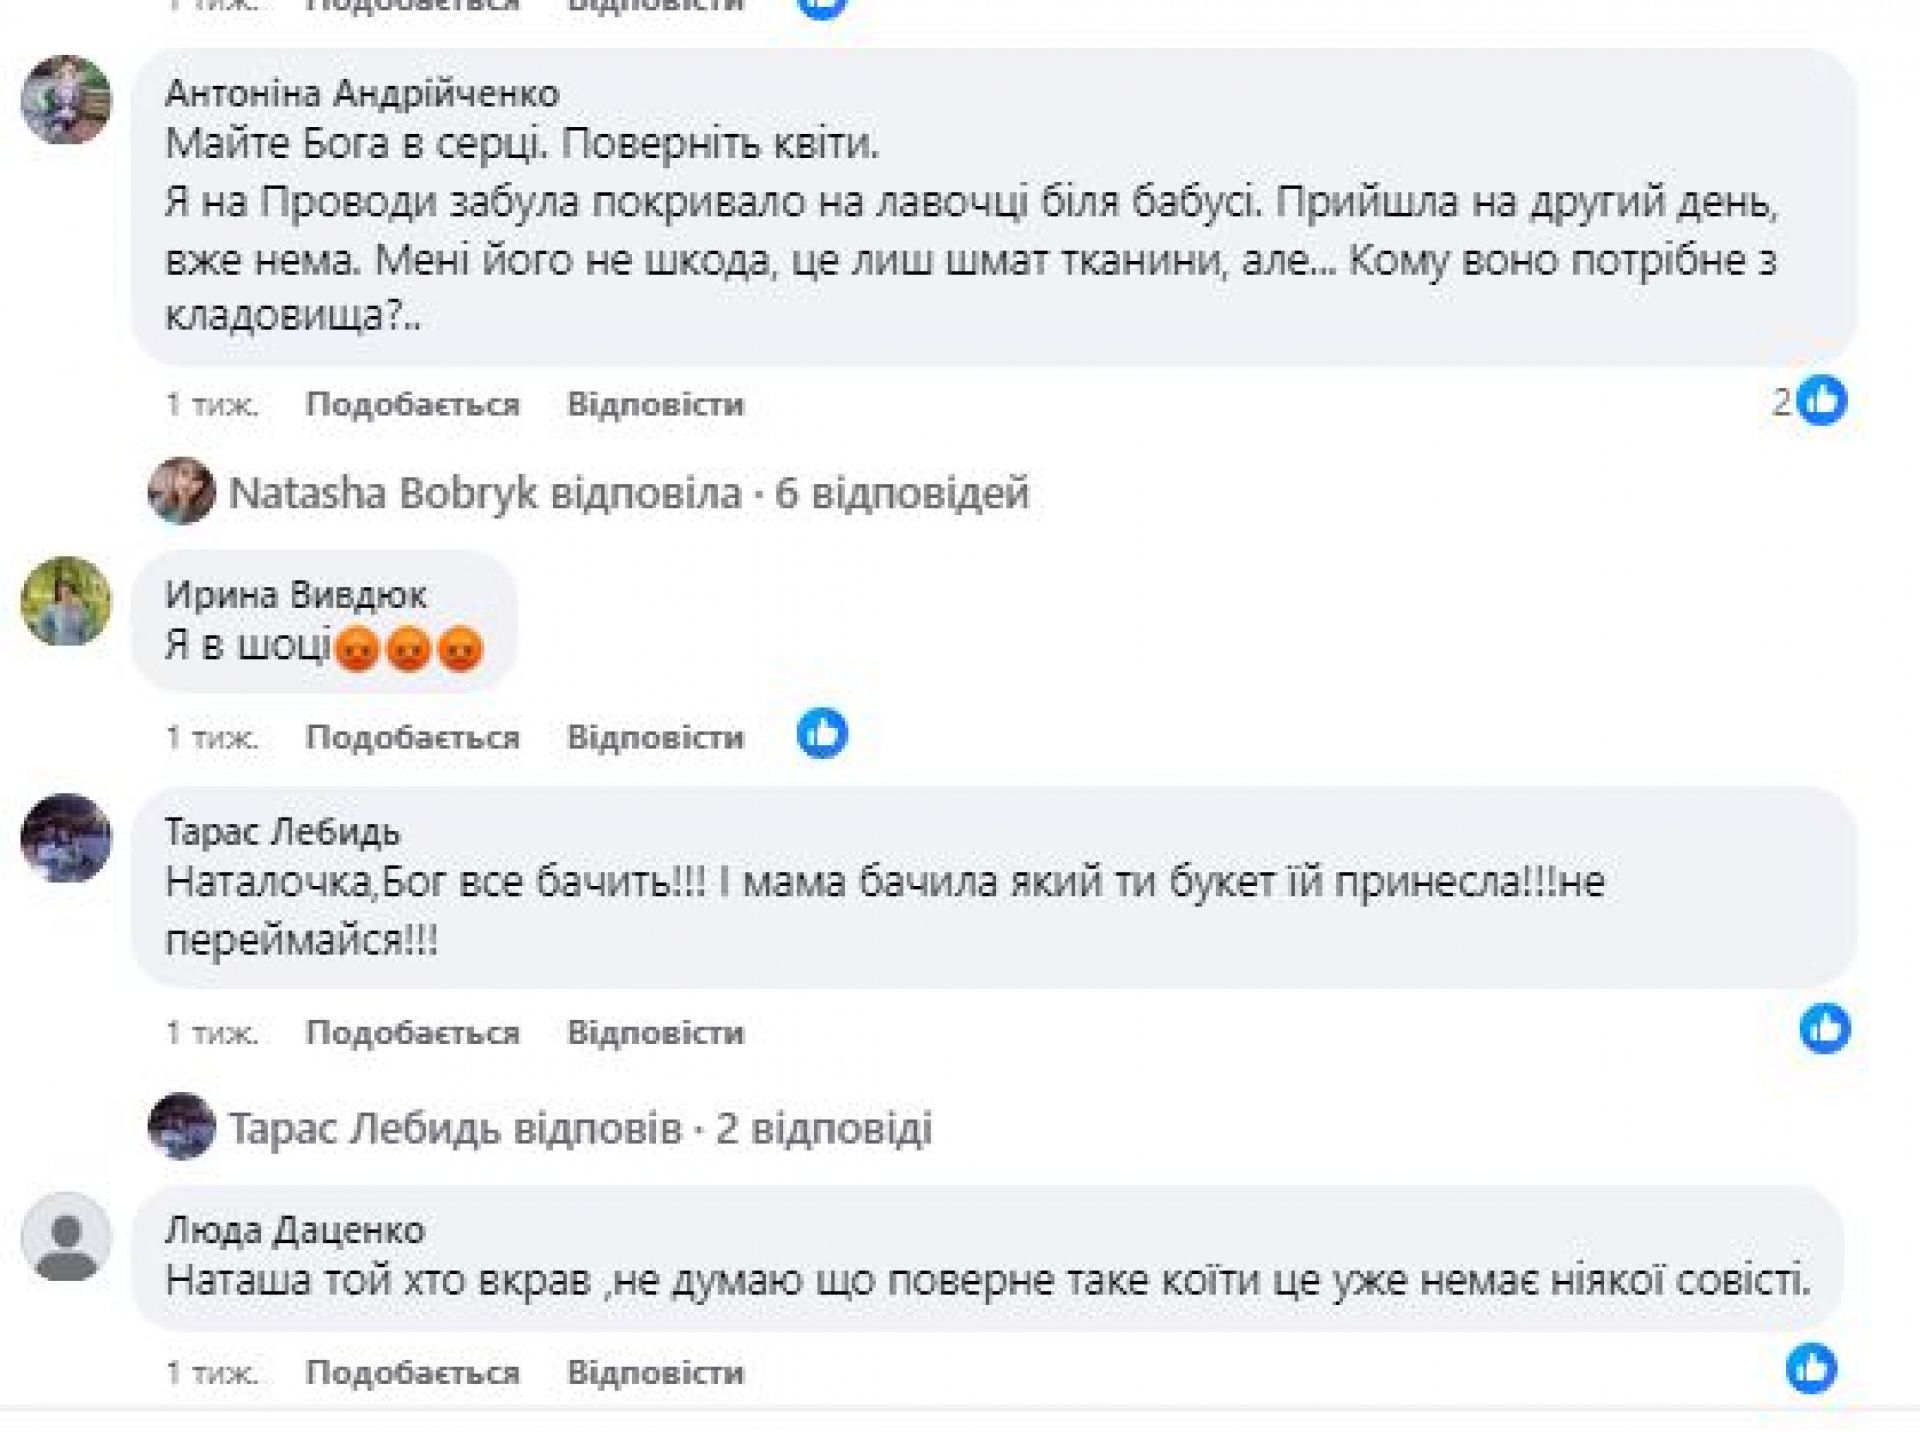Image resolution: width=1920 pixels, height=1432 pixels.
Task: Open Антоніна Андрійченко's profile name link
Action: tap(362, 93)
